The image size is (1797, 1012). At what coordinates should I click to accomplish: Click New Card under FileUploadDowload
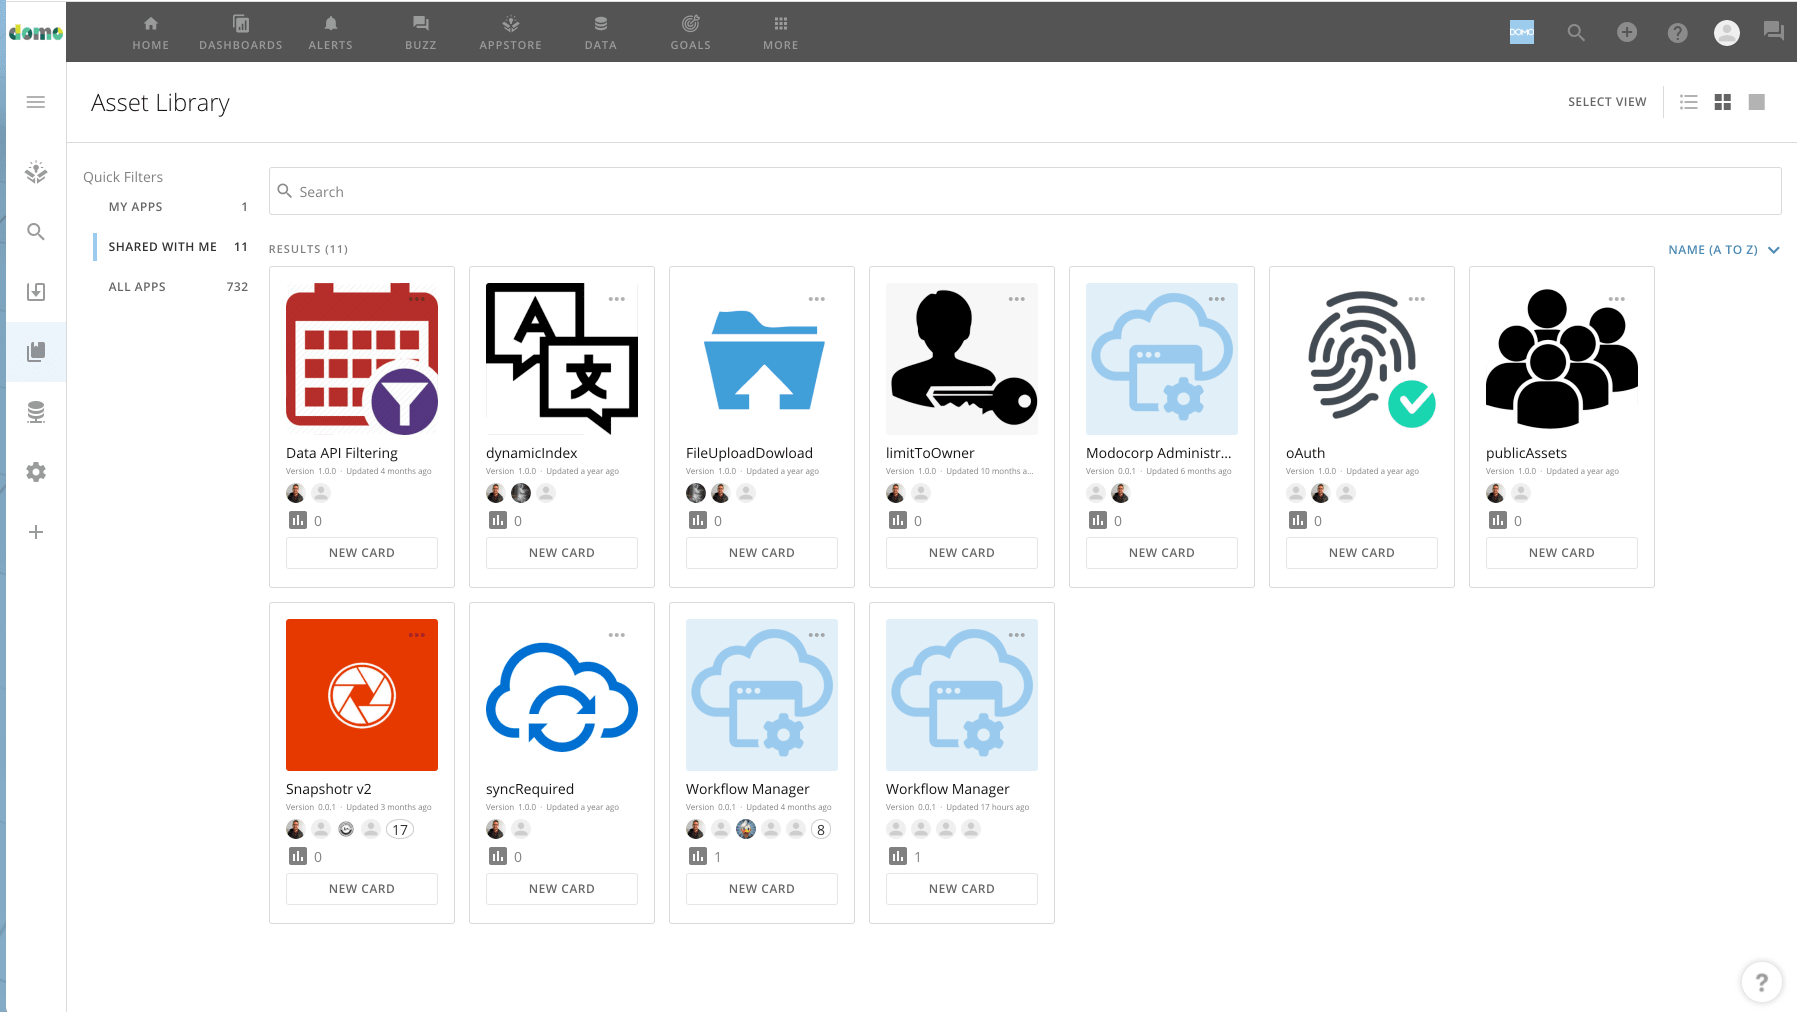pyautogui.click(x=762, y=553)
